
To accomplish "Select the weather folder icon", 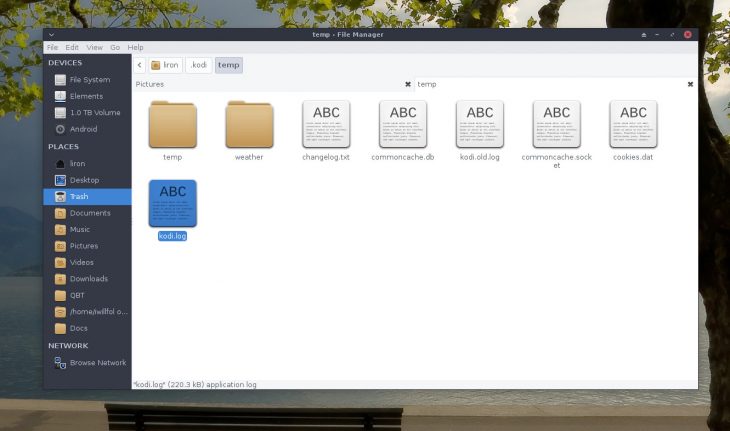I will [x=249, y=124].
